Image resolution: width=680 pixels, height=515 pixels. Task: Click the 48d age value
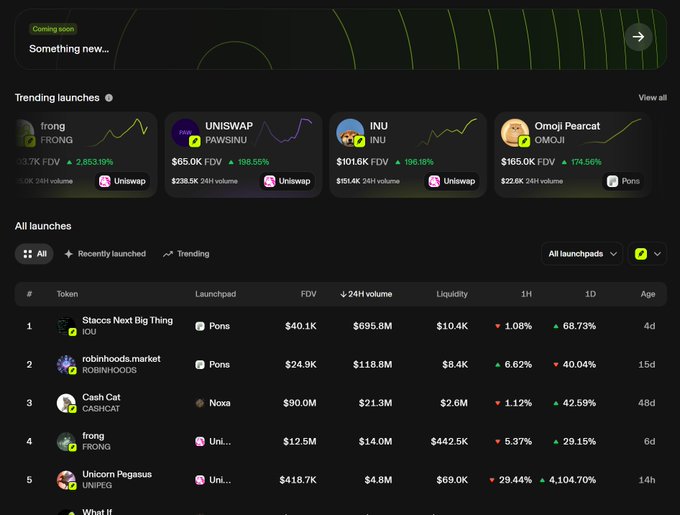tap(647, 403)
